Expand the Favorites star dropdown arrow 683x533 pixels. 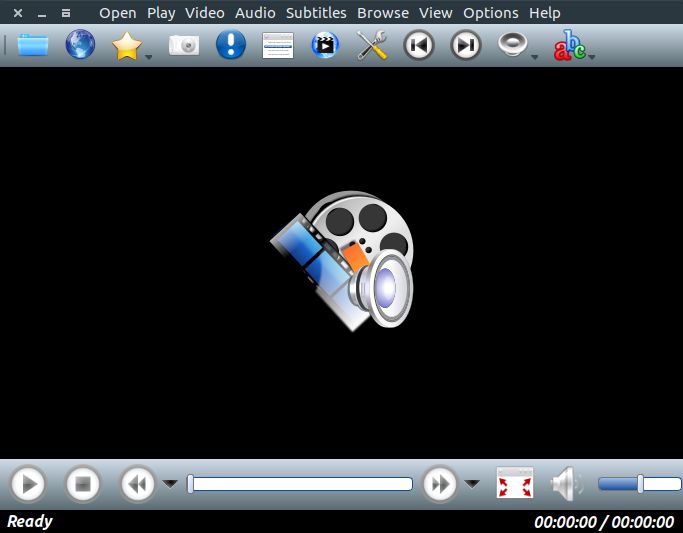(x=149, y=57)
